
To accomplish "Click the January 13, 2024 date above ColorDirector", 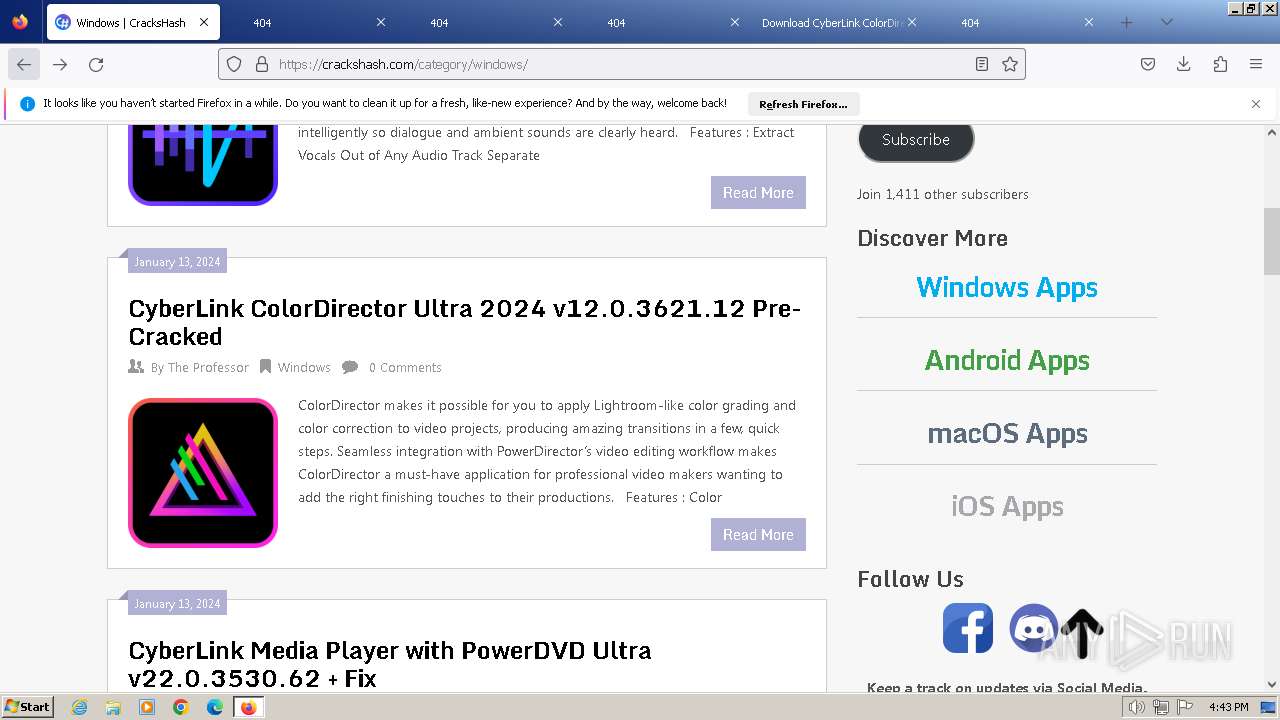I will pos(177,262).
